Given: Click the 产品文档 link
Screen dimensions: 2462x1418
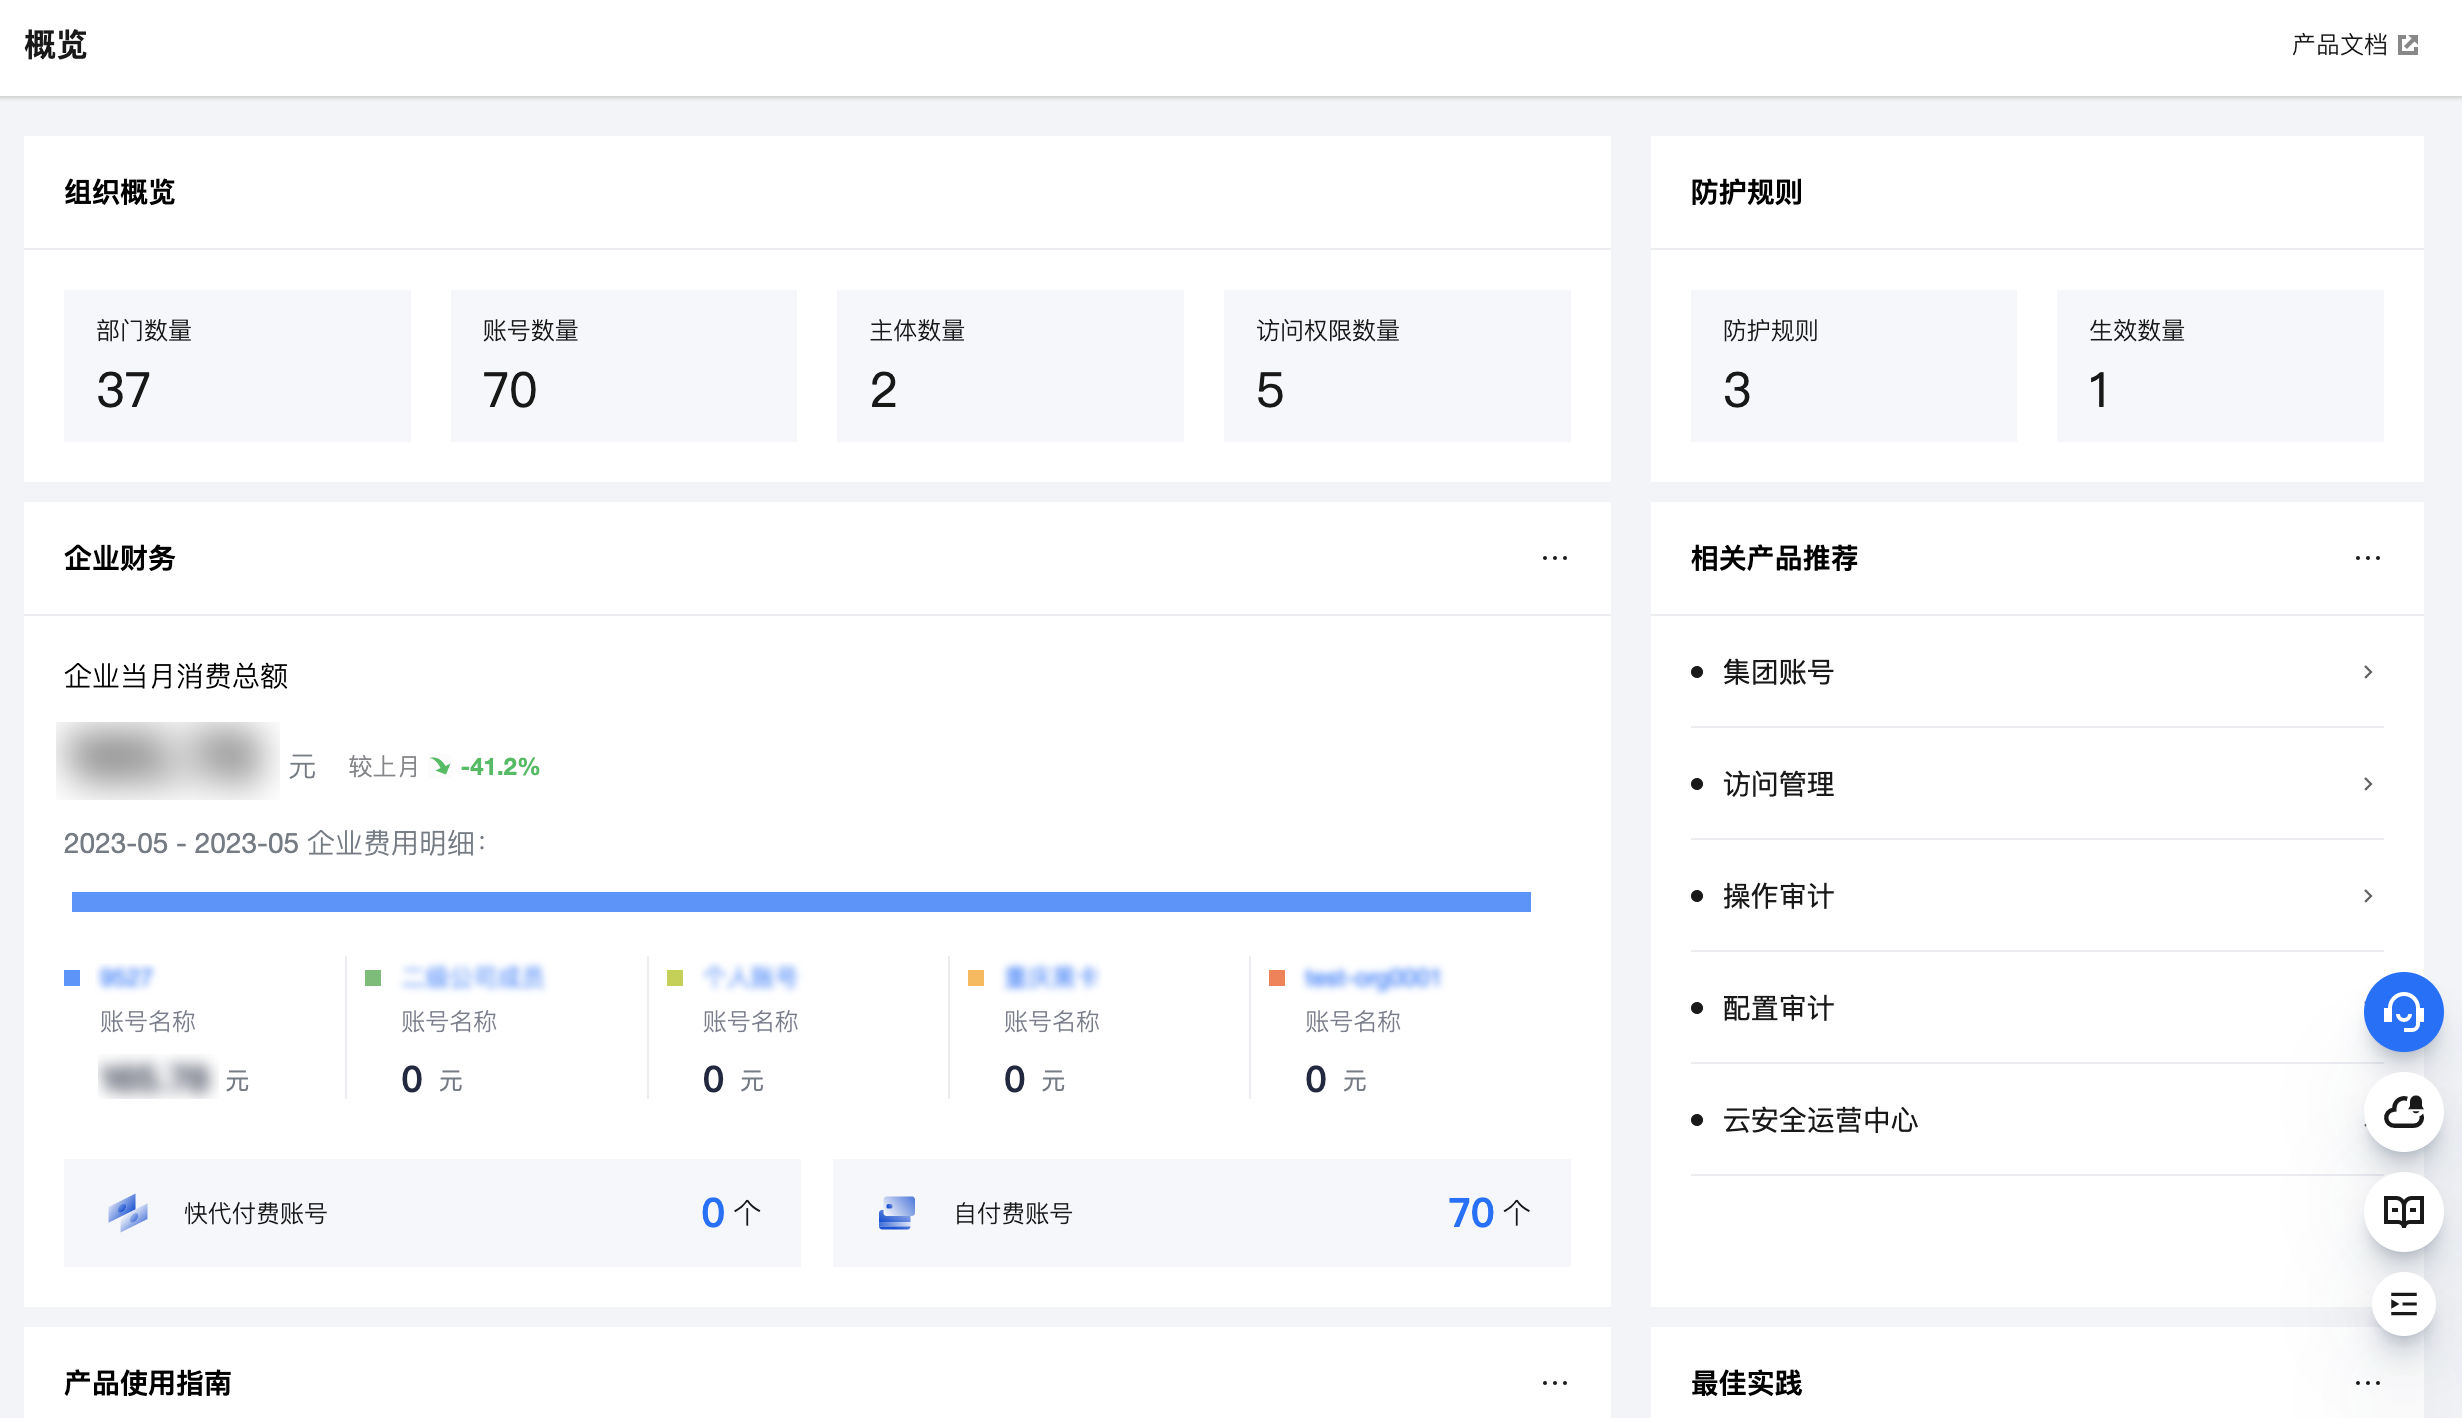Looking at the screenshot, I should [x=2338, y=45].
